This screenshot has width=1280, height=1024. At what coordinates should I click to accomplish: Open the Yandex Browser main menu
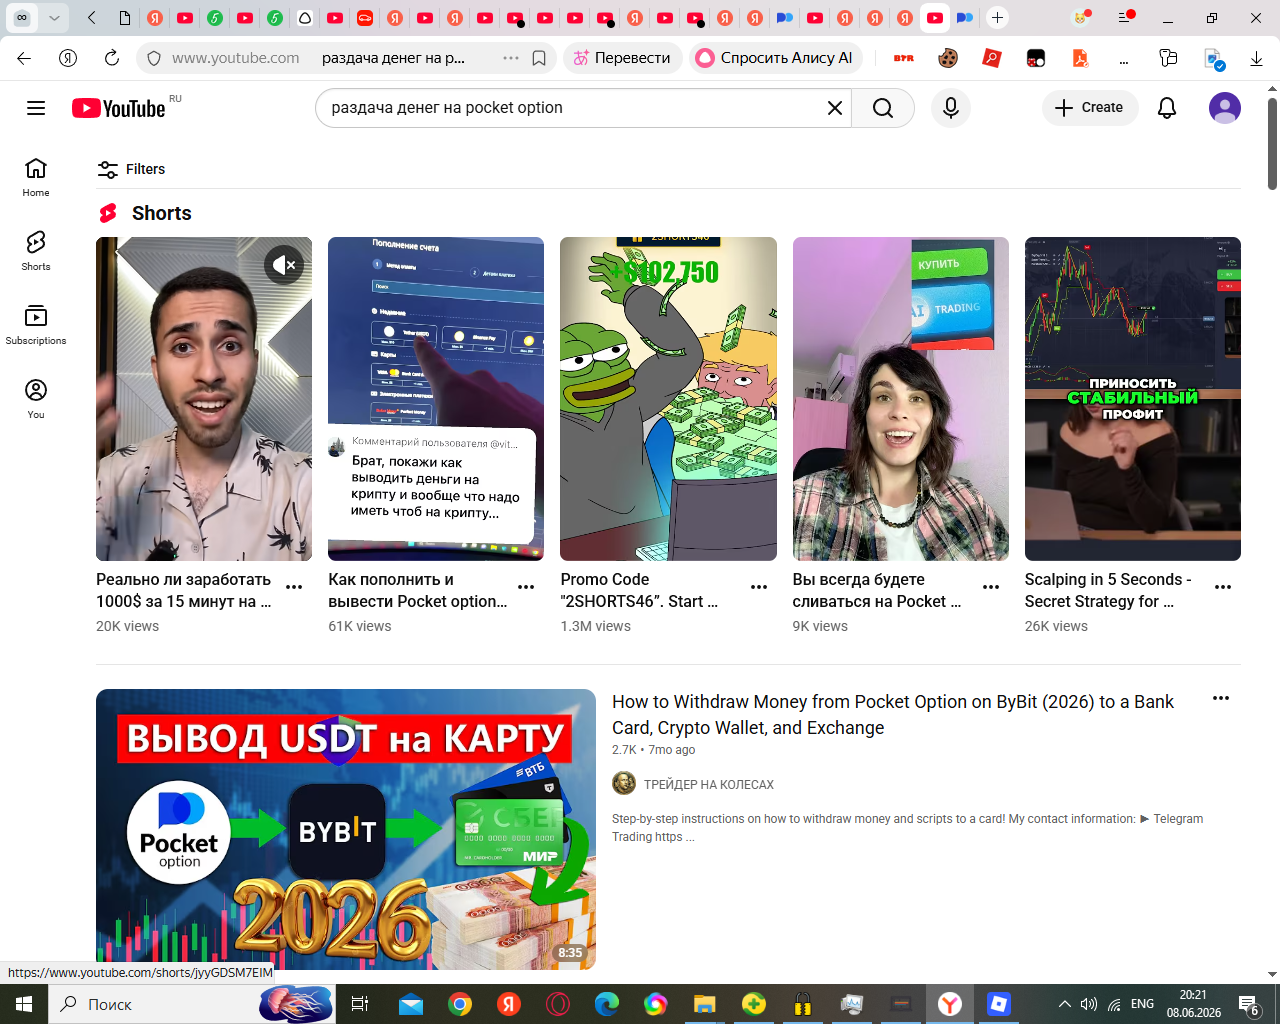1126,18
